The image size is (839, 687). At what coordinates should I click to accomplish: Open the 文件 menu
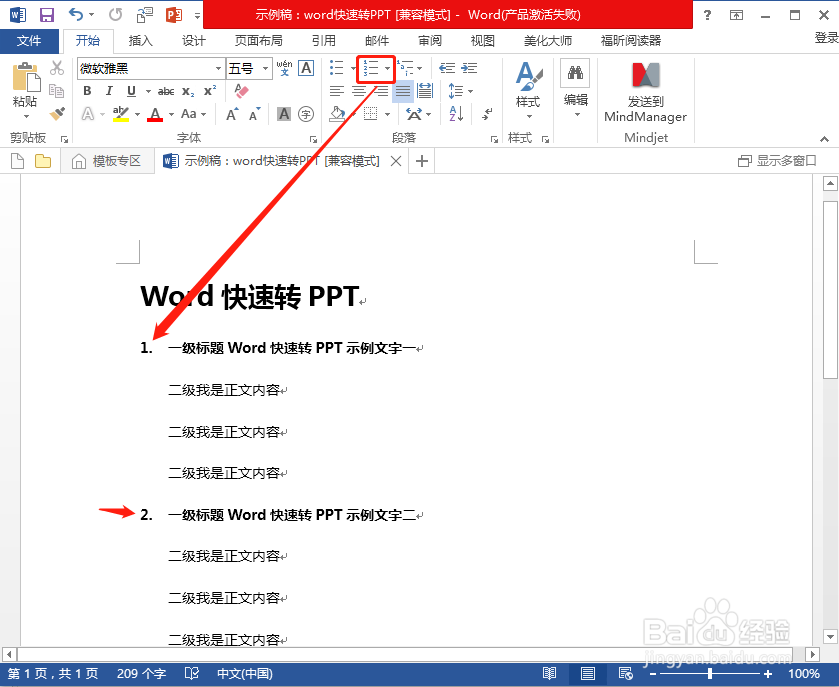pos(30,41)
